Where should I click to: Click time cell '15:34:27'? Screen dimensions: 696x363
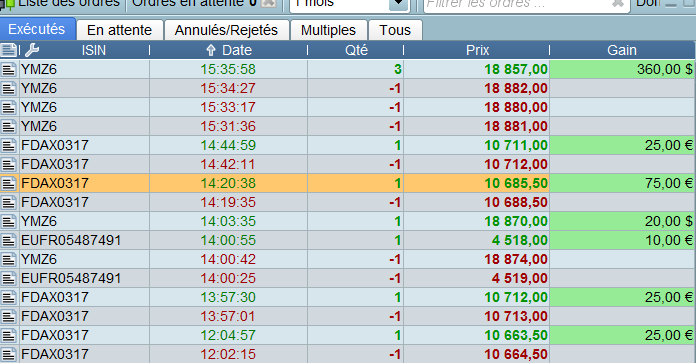[228, 88]
